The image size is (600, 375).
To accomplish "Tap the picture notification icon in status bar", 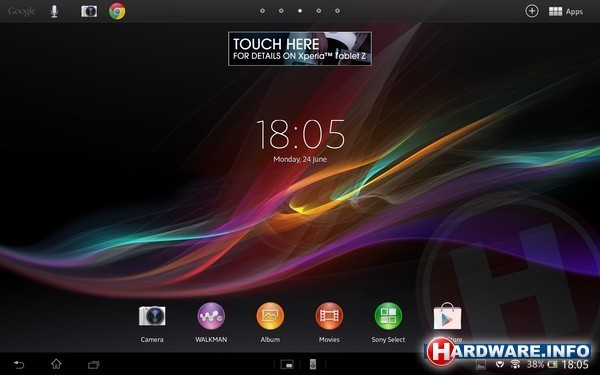I will (481, 365).
